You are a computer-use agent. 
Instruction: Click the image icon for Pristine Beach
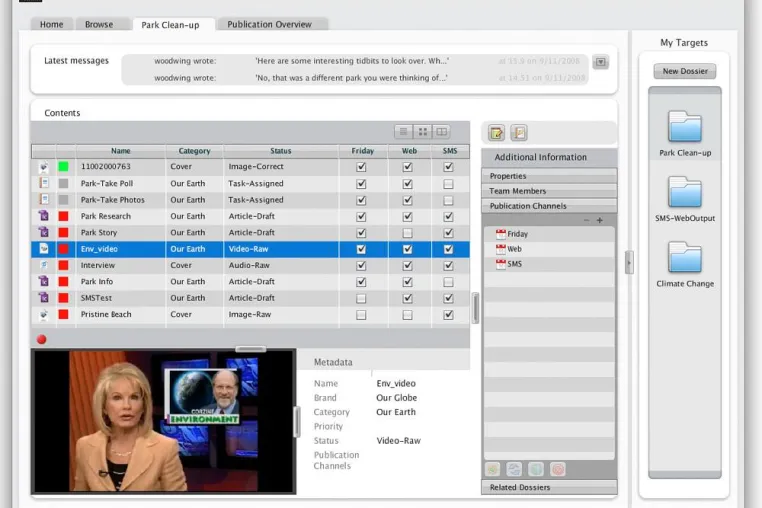[44, 315]
